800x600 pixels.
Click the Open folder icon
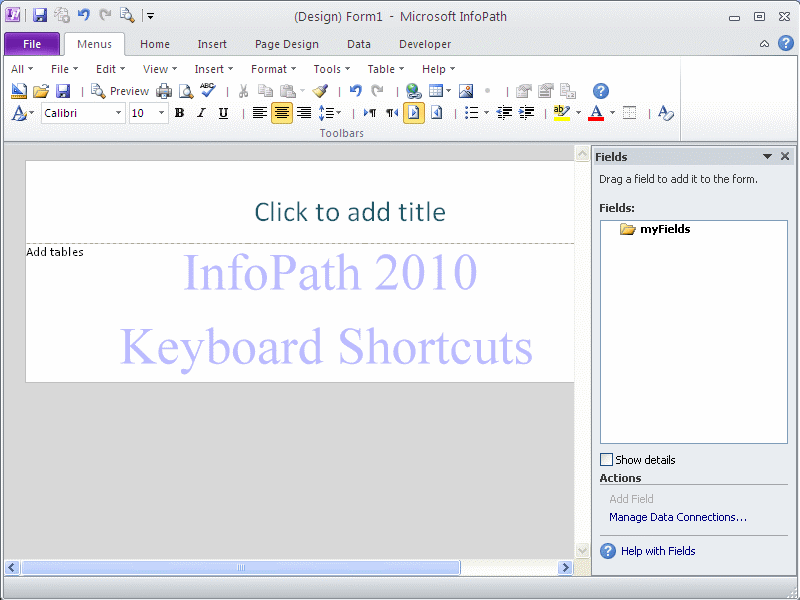[x=41, y=91]
